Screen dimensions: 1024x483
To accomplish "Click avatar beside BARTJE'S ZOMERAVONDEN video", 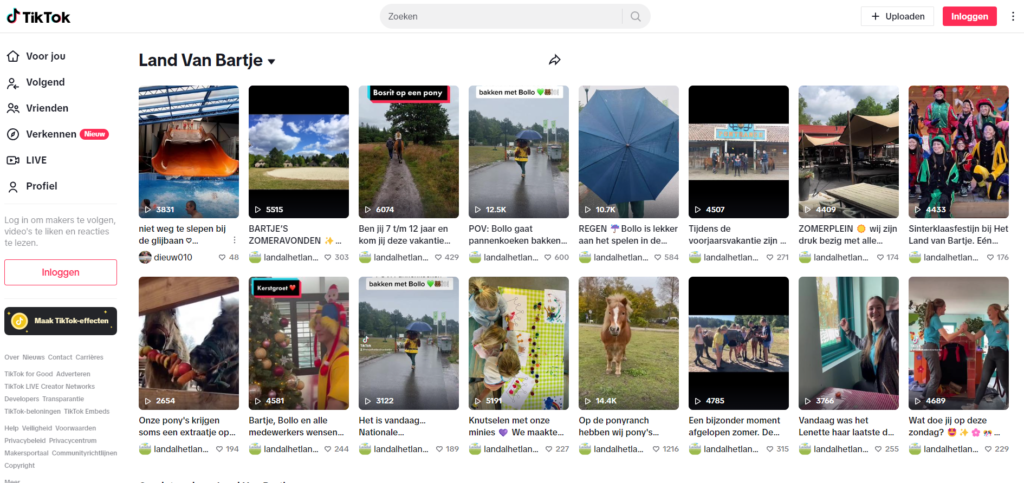I will point(255,257).
